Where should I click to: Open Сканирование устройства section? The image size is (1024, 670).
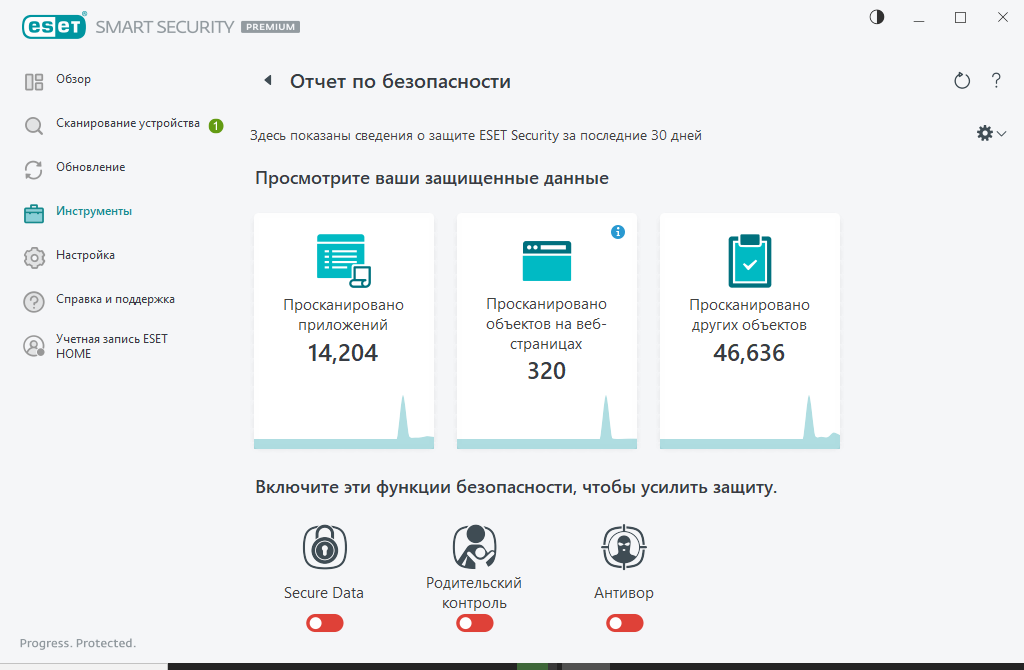coord(128,123)
